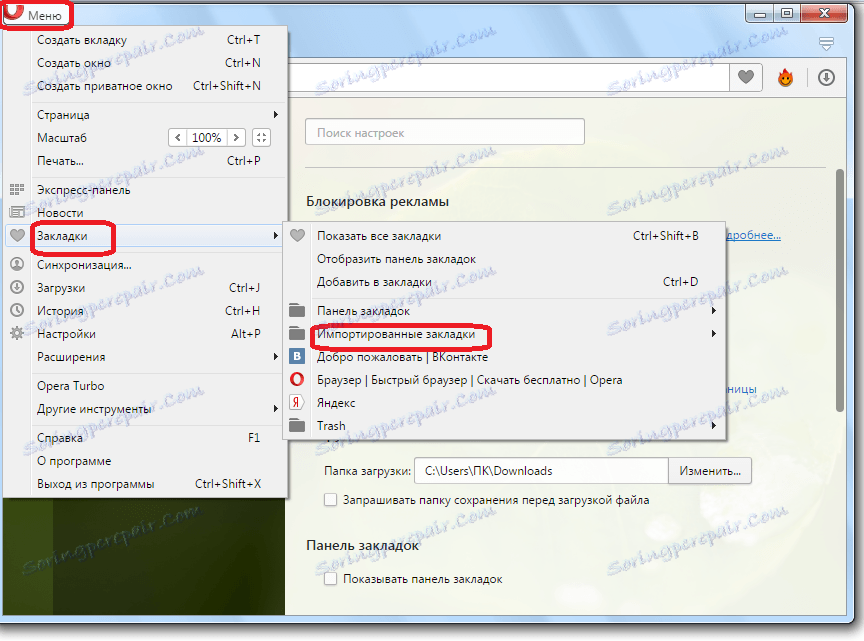This screenshot has height=641, width=864.
Task: Select Opera Turbo menu item
Action: point(145,386)
